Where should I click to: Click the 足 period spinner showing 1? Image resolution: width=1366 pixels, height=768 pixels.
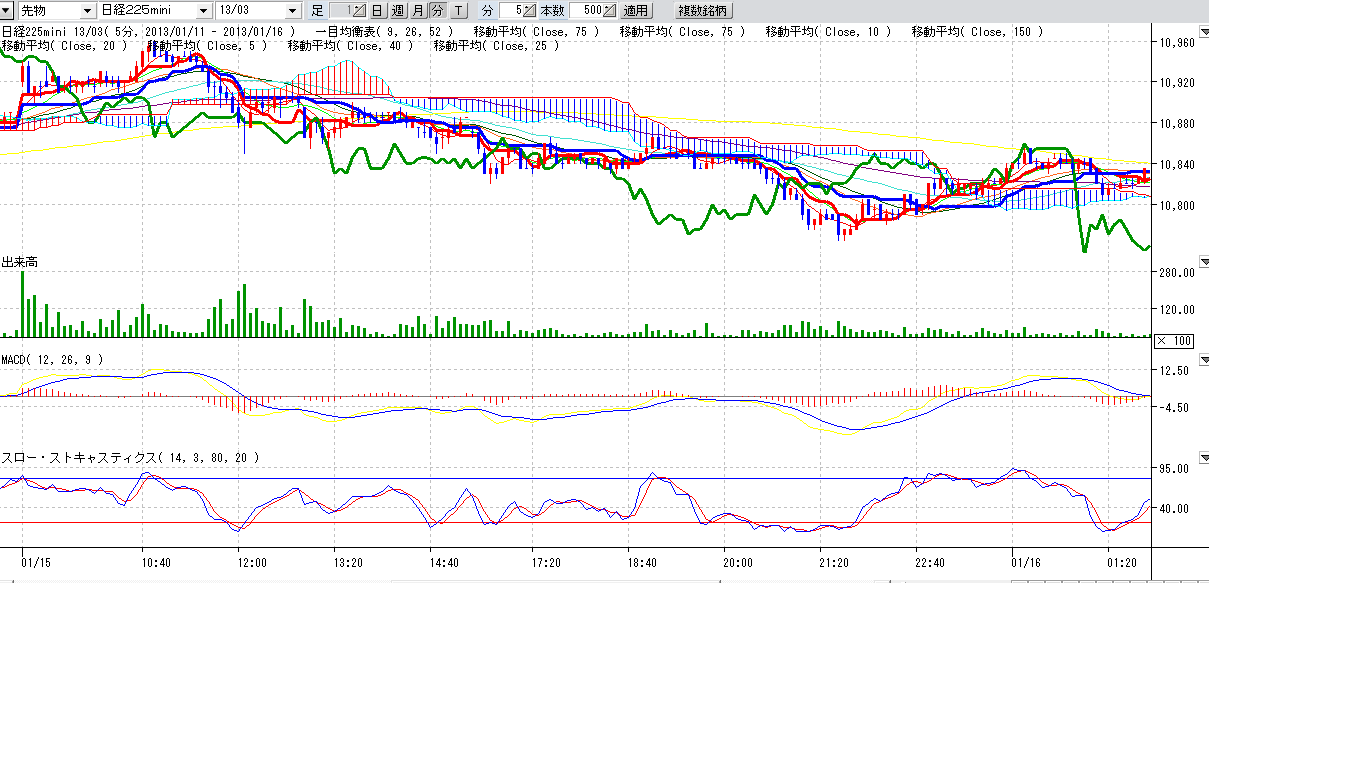point(350,11)
